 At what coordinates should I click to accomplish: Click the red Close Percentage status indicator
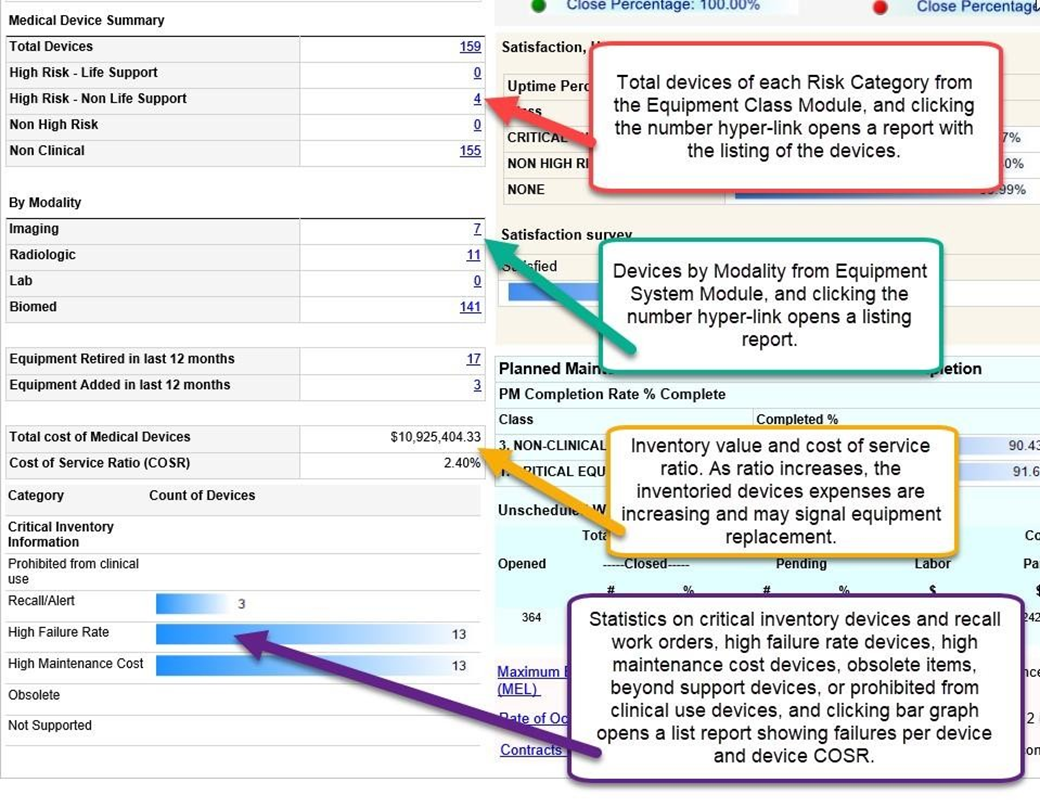click(880, 7)
